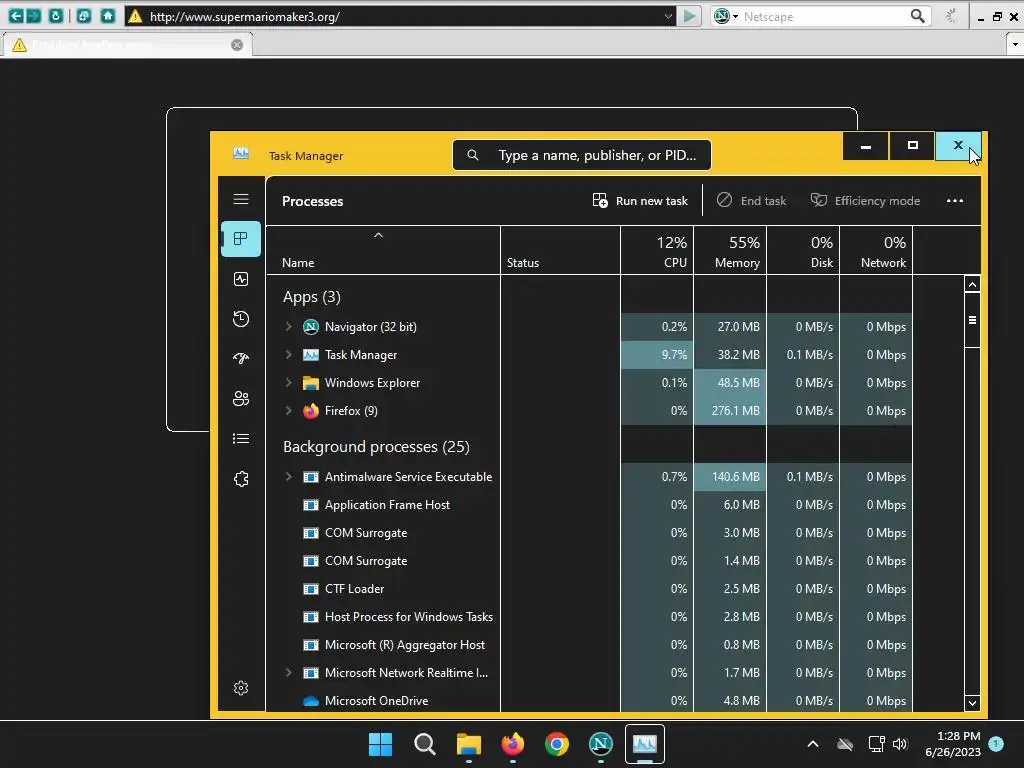Click the process list scrollbar thumb
The width and height of the screenshot is (1024, 768).
(x=972, y=320)
